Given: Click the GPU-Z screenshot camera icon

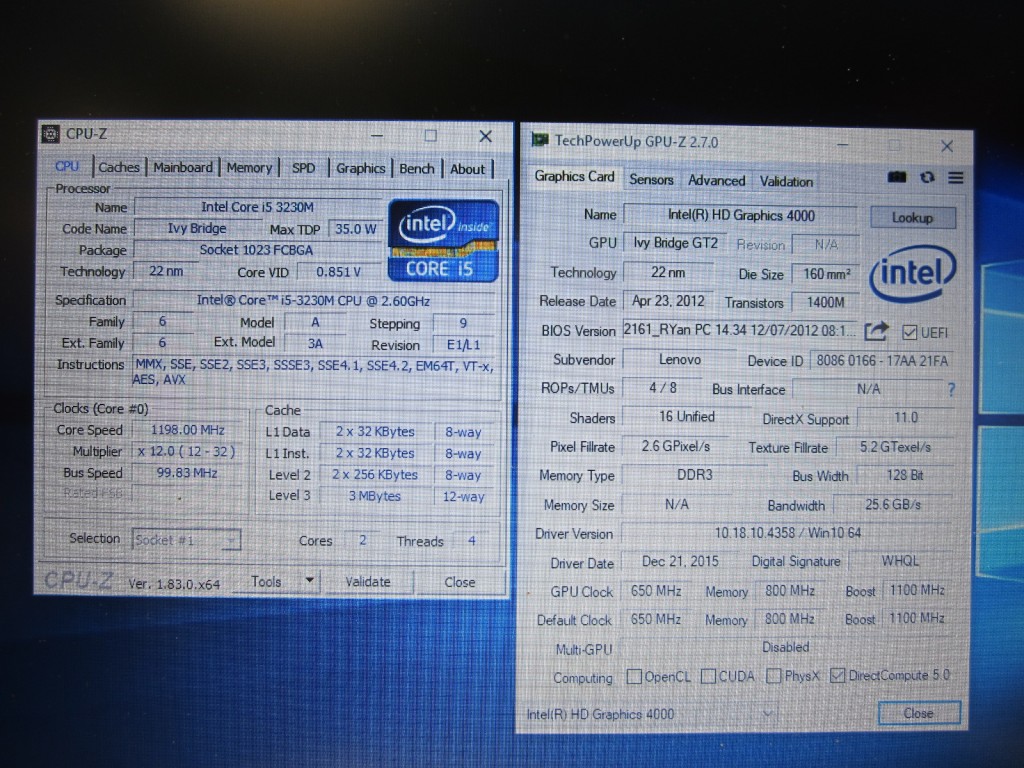Looking at the screenshot, I should point(897,177).
